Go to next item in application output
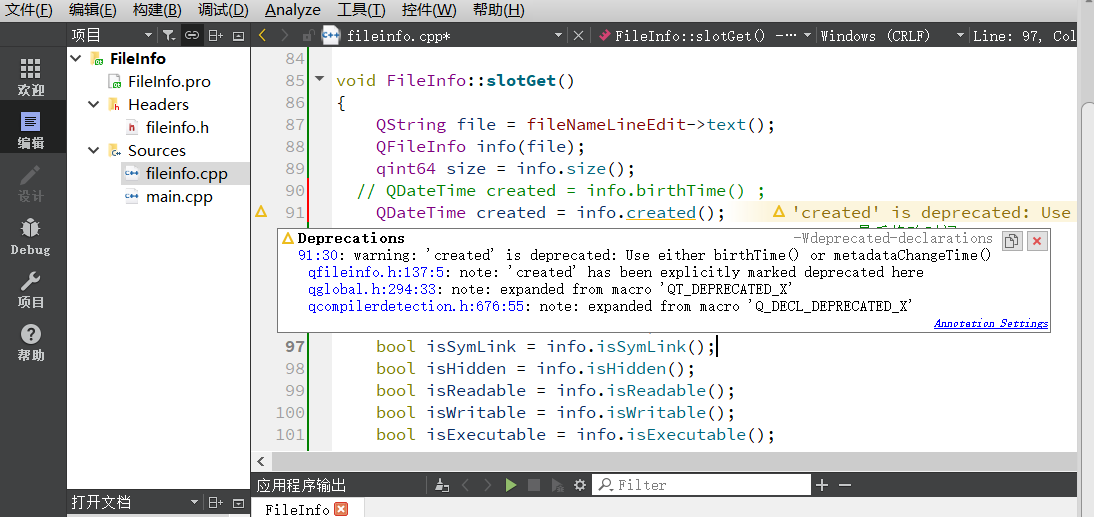Screen dimensions: 1094x517 tap(488, 485)
